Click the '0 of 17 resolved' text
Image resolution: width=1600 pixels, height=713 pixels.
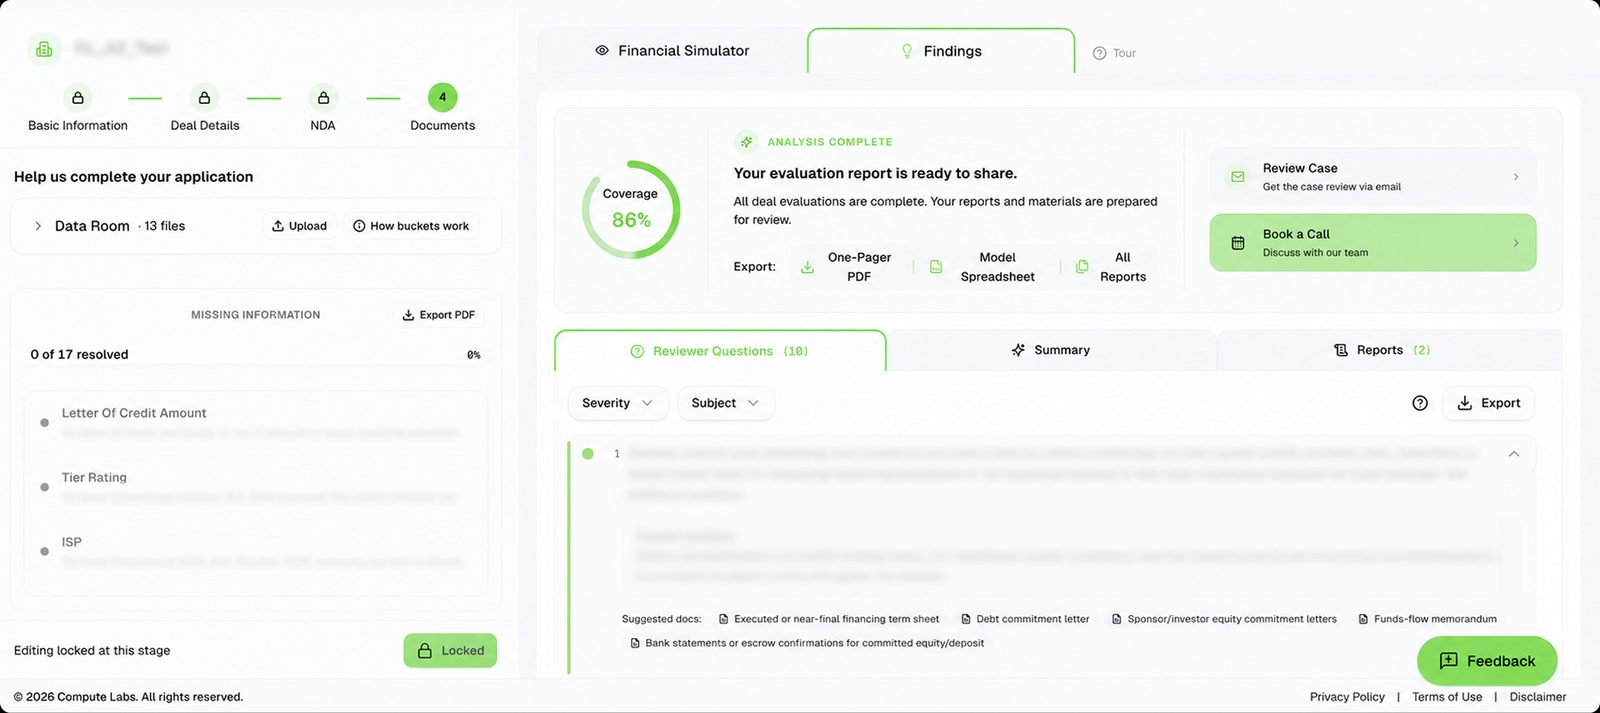79,354
